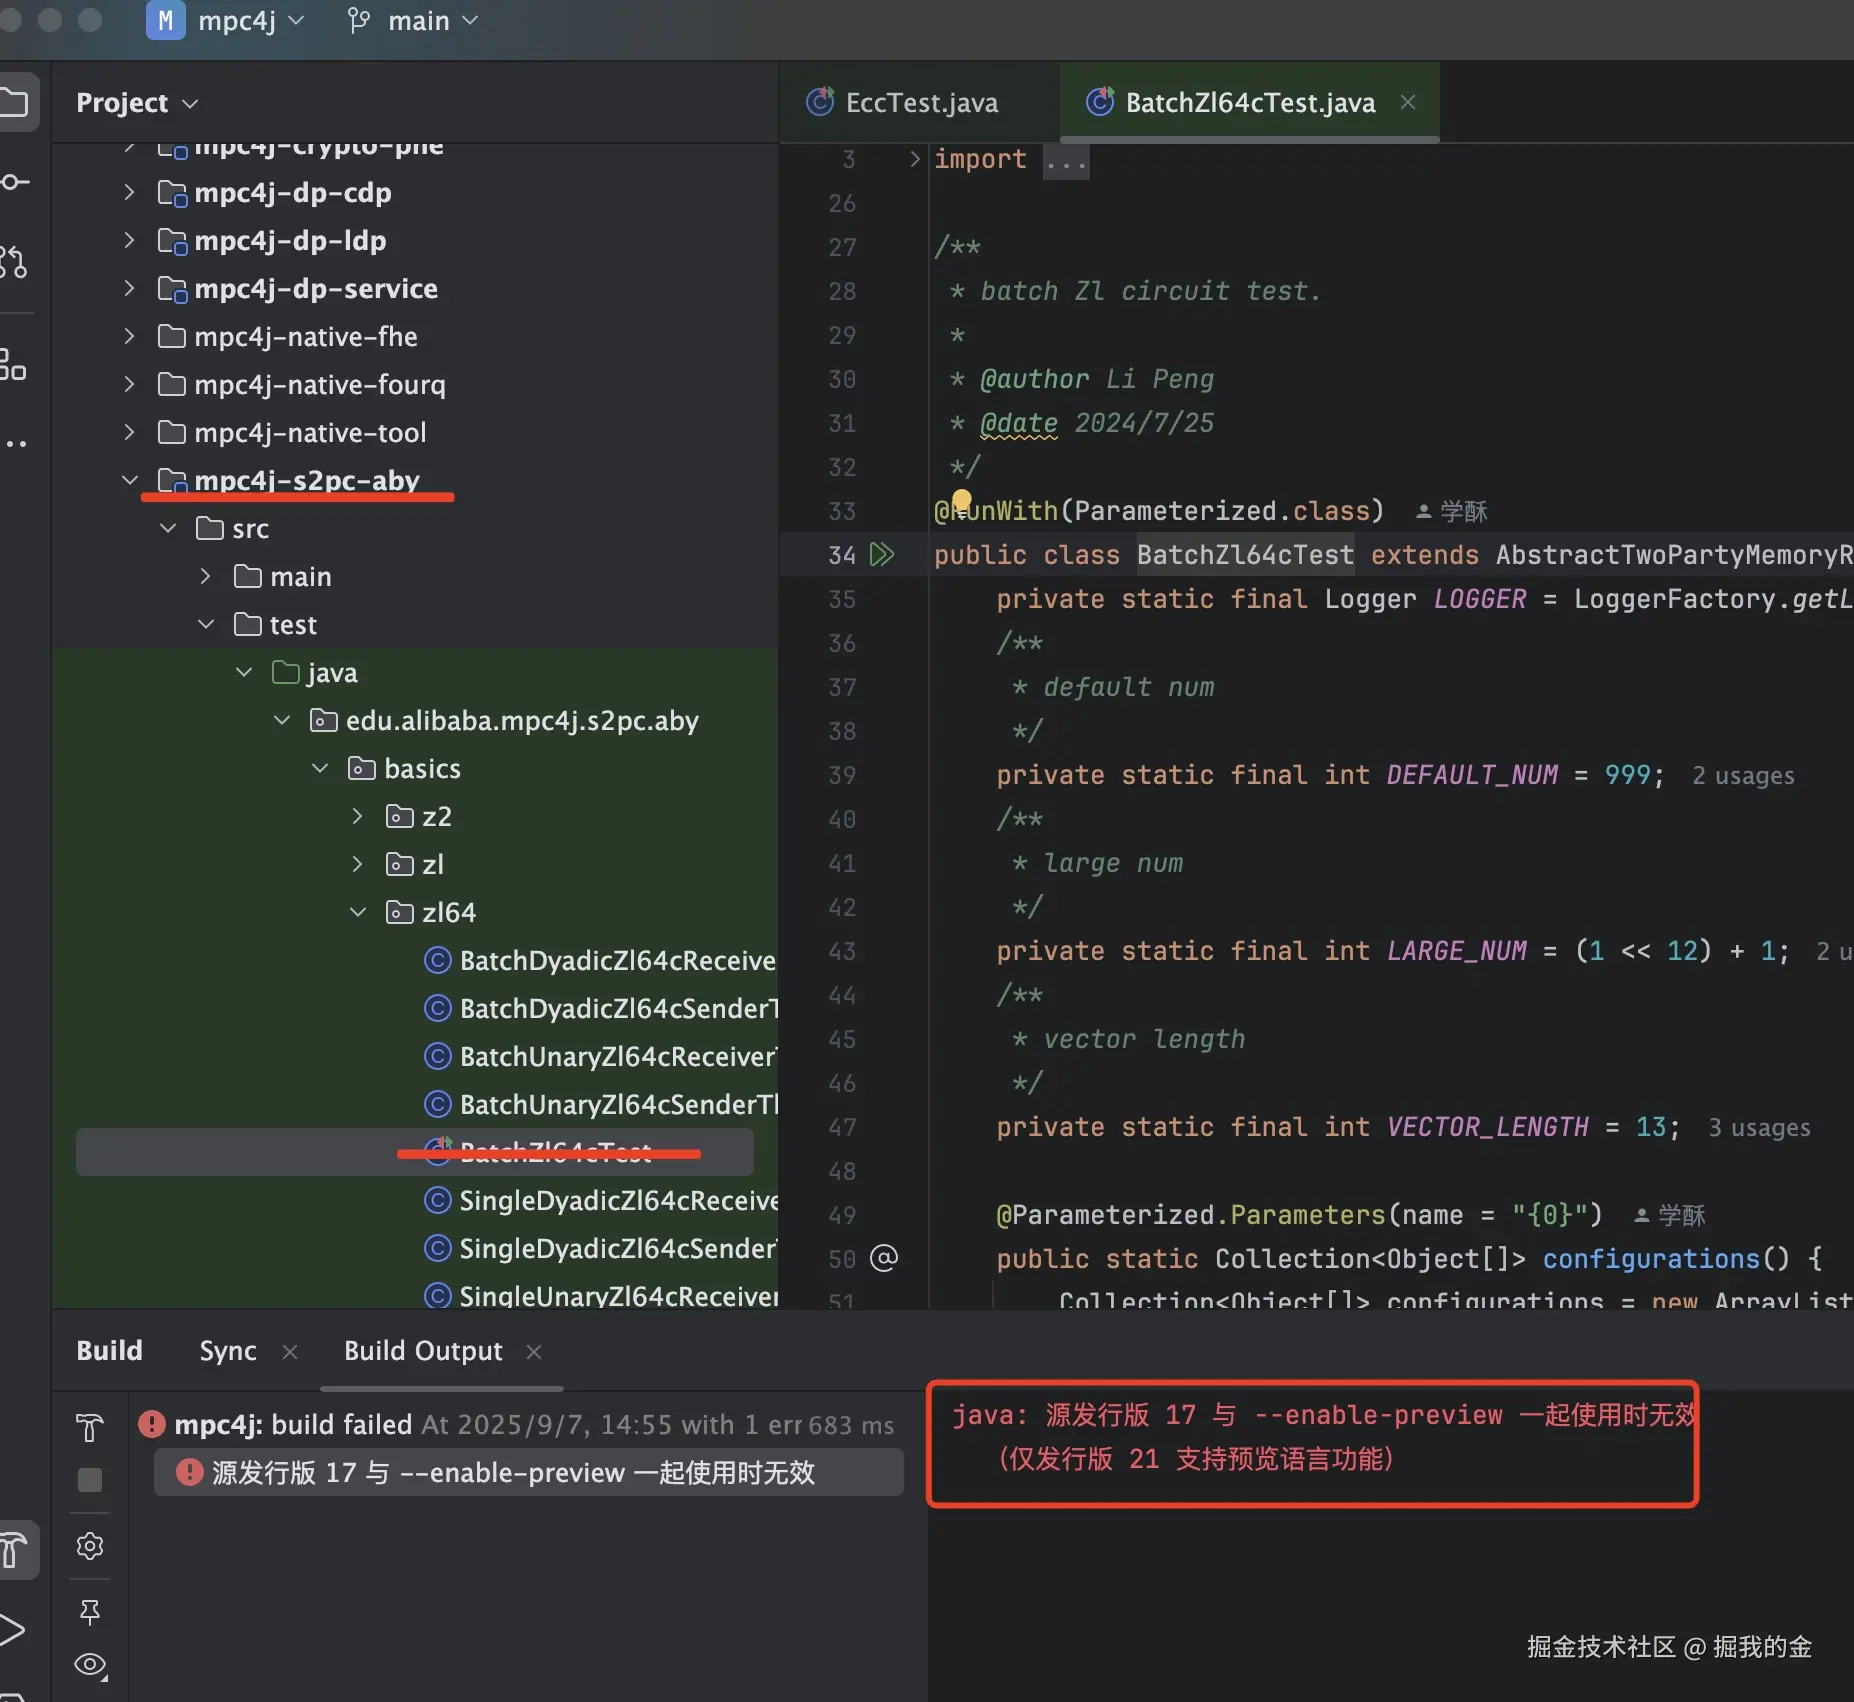Select the Sync tab in Build window
The image size is (1854, 1702).
pos(228,1350)
